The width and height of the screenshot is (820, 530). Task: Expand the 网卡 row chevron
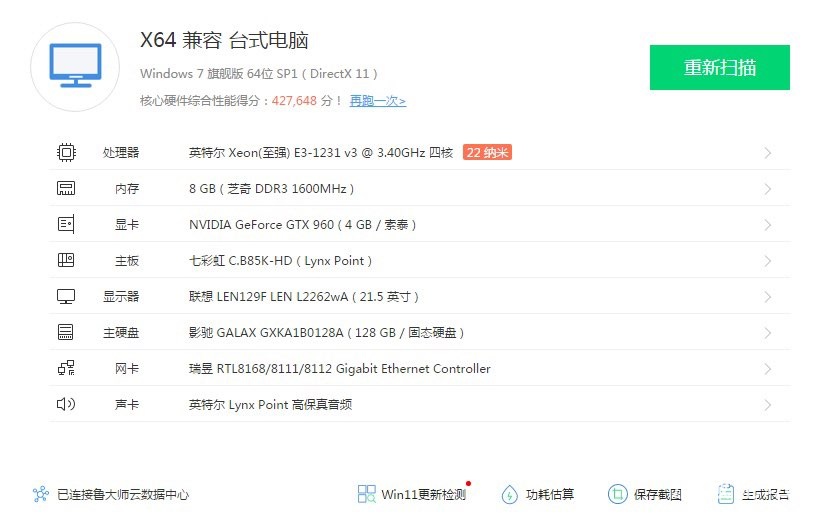(768, 369)
